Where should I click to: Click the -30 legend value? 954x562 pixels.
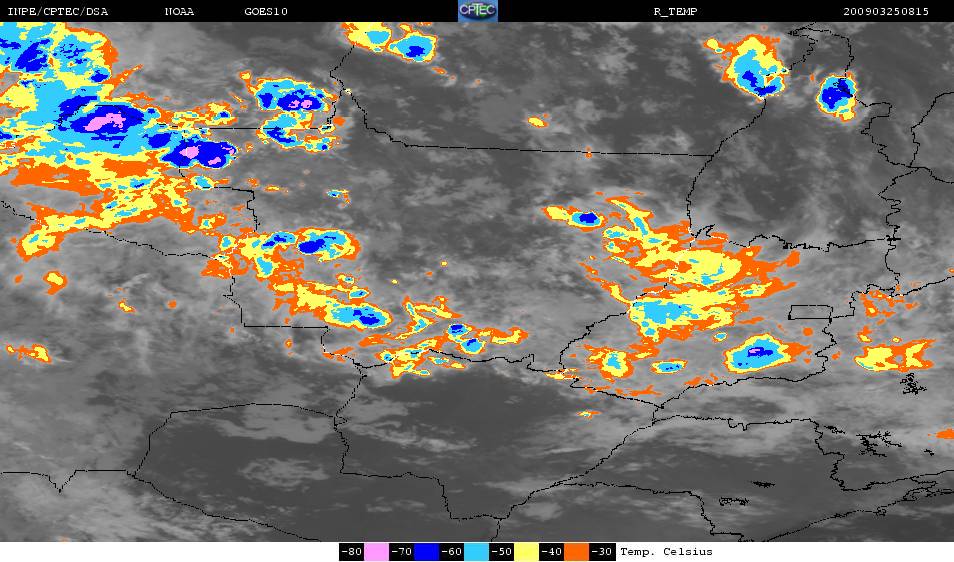(x=602, y=552)
